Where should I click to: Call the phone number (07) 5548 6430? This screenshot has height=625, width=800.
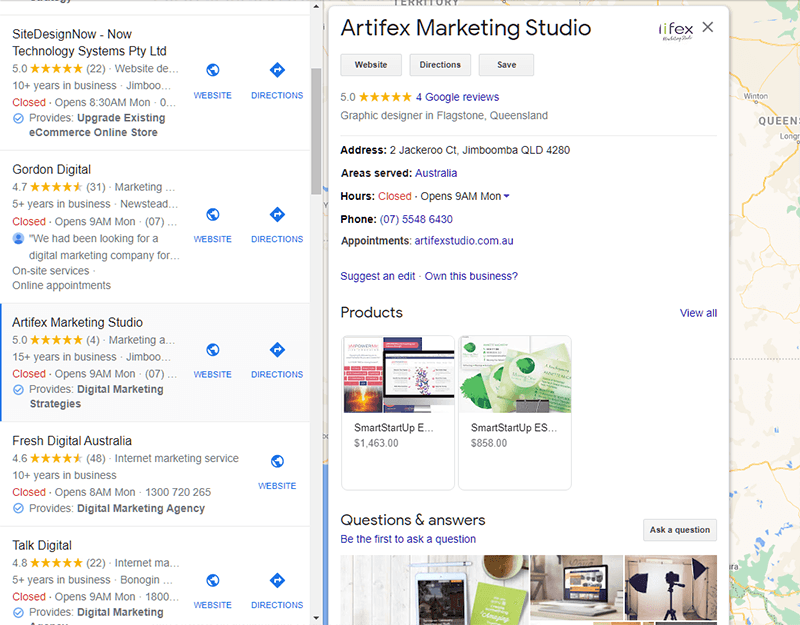point(416,219)
